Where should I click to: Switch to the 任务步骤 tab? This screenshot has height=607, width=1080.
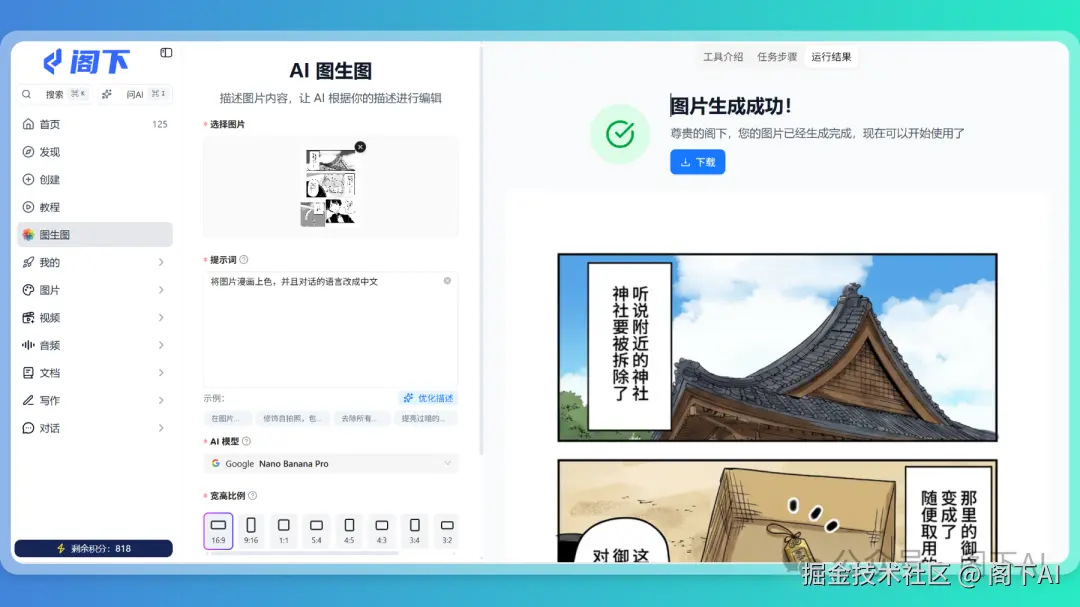tap(777, 57)
